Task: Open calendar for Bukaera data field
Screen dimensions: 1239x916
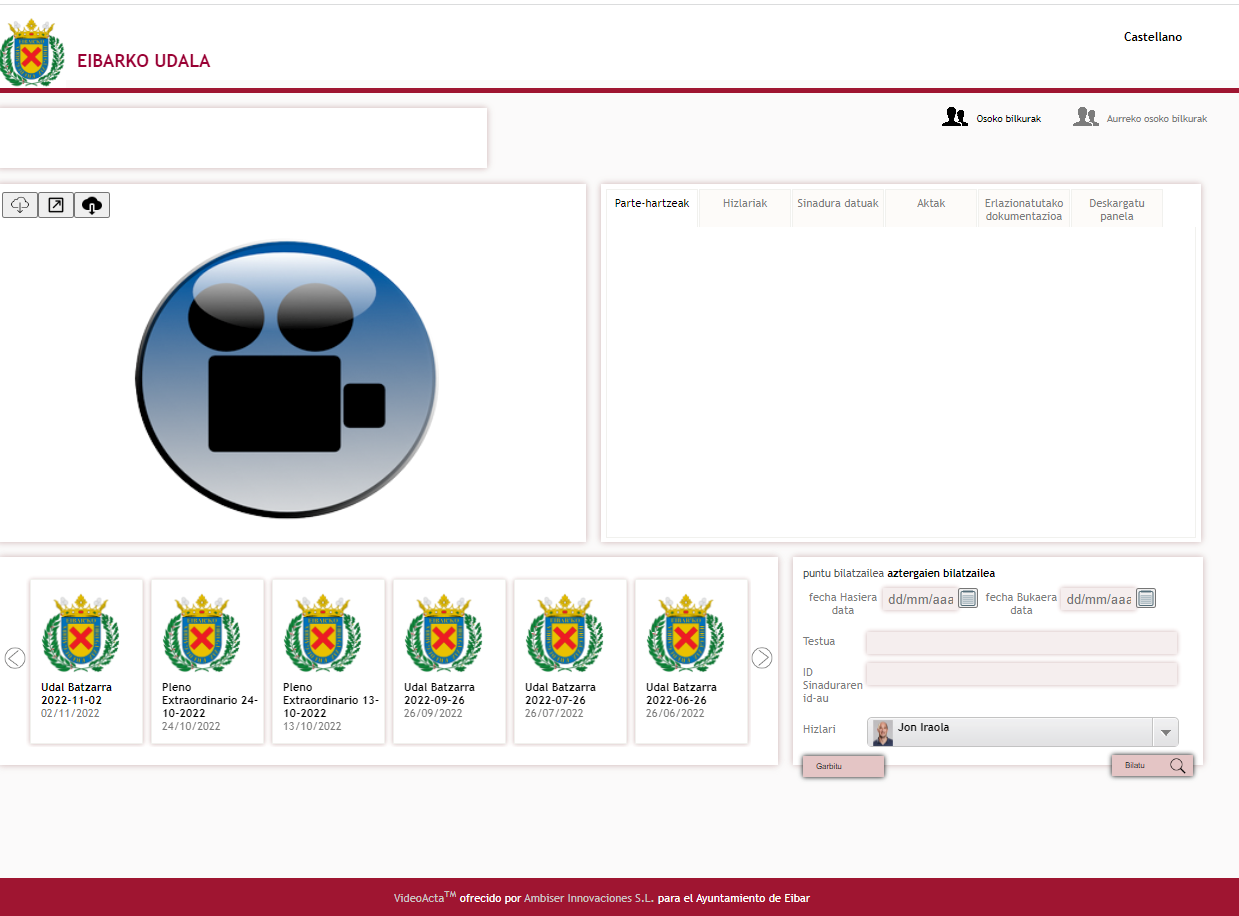Action: [x=1146, y=598]
